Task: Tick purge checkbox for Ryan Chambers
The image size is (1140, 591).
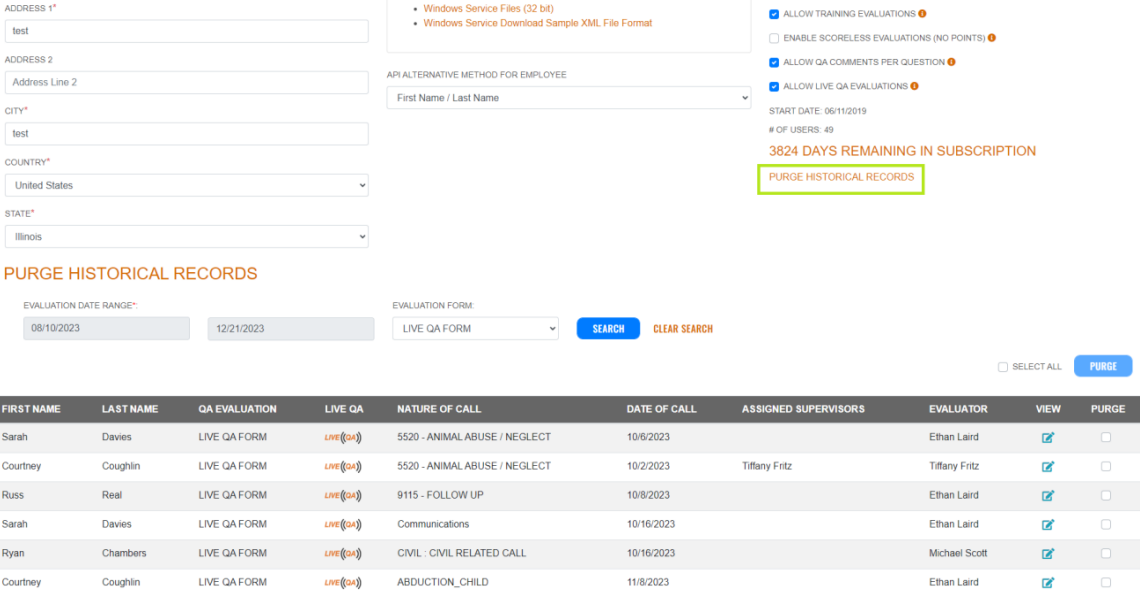Action: point(1106,553)
